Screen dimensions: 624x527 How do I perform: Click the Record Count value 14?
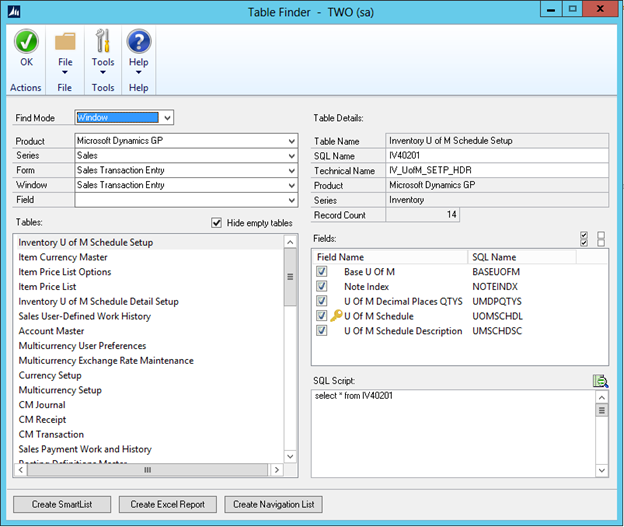422,215
